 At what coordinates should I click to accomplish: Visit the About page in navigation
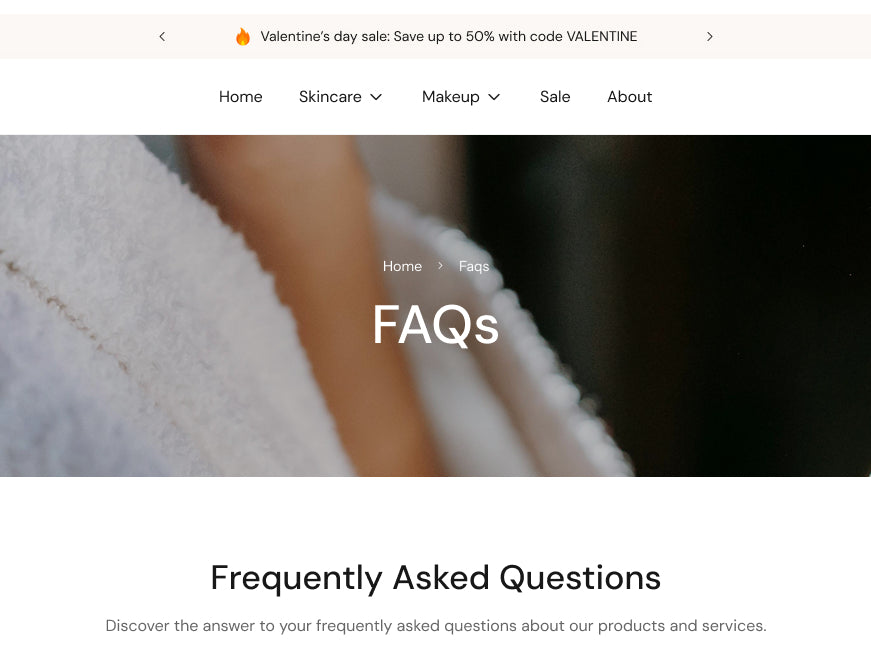[x=629, y=97]
